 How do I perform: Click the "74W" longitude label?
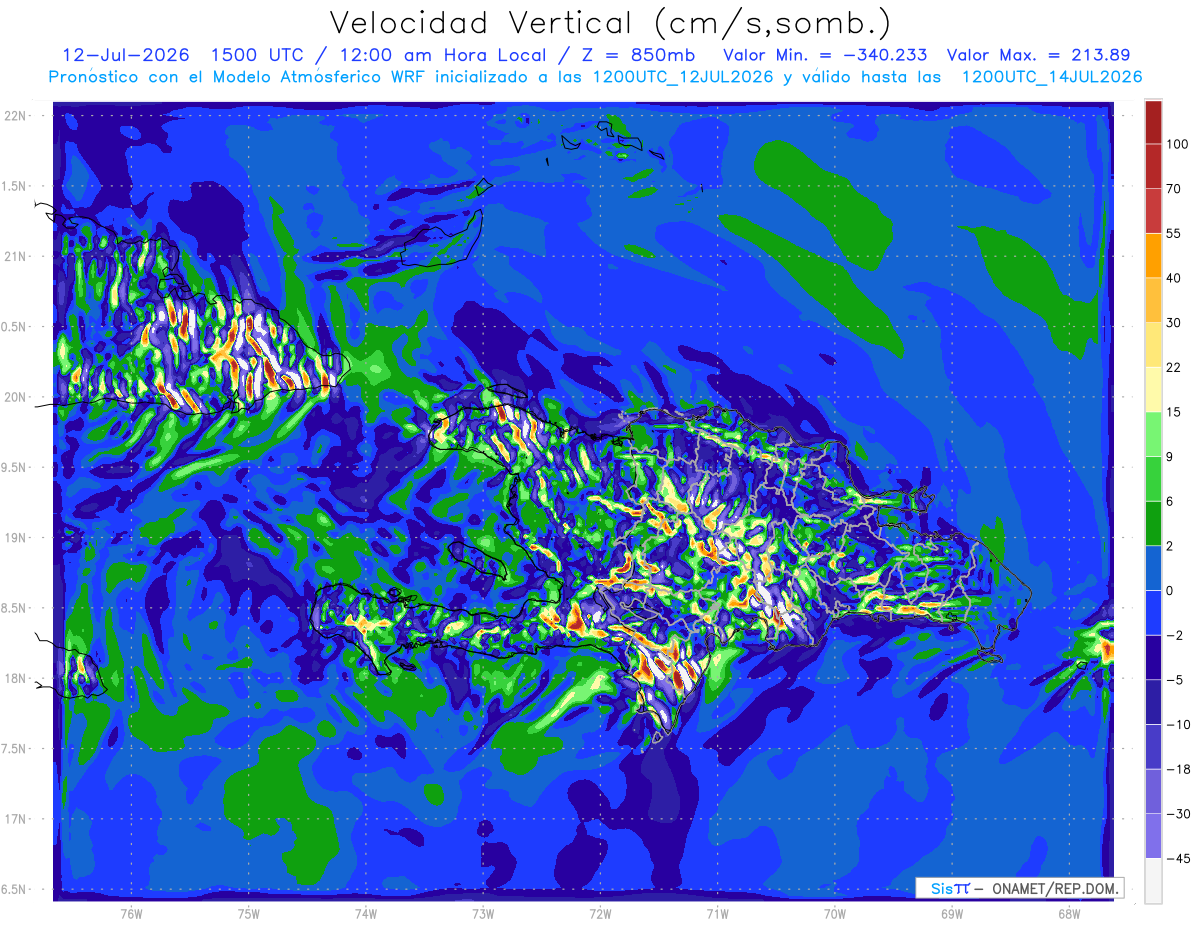pos(366,913)
